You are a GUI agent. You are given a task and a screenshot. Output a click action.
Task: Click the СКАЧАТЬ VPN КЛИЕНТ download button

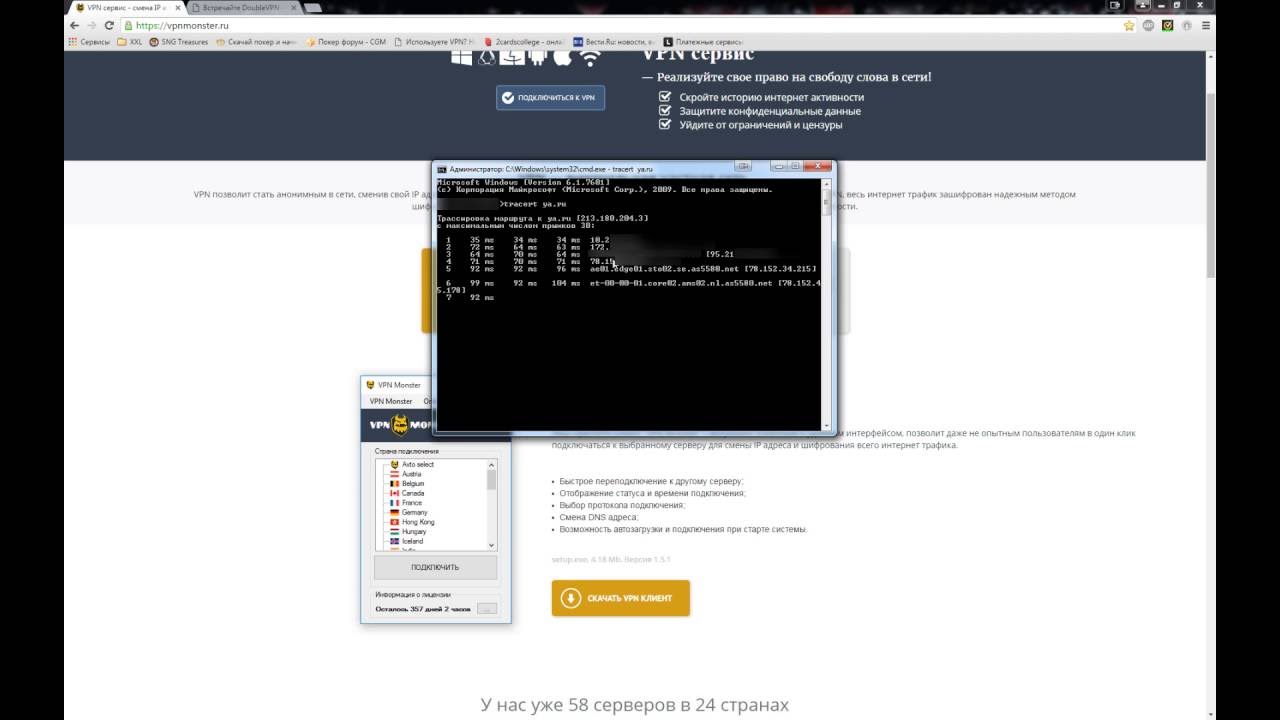pos(620,598)
